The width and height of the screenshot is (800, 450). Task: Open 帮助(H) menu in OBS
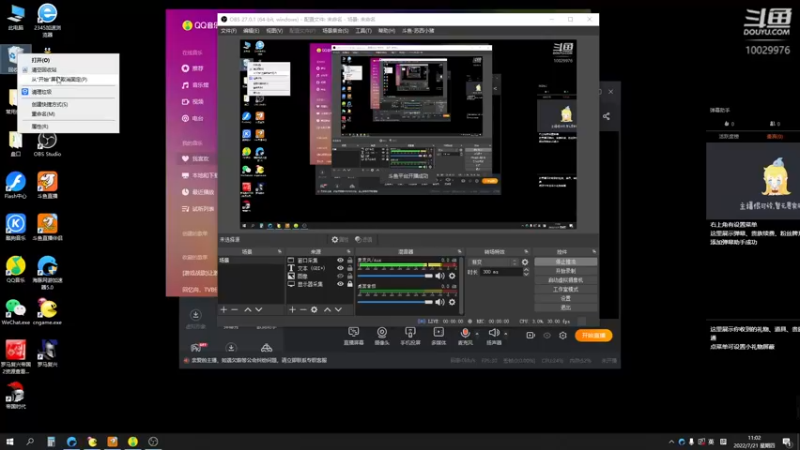click(x=386, y=31)
